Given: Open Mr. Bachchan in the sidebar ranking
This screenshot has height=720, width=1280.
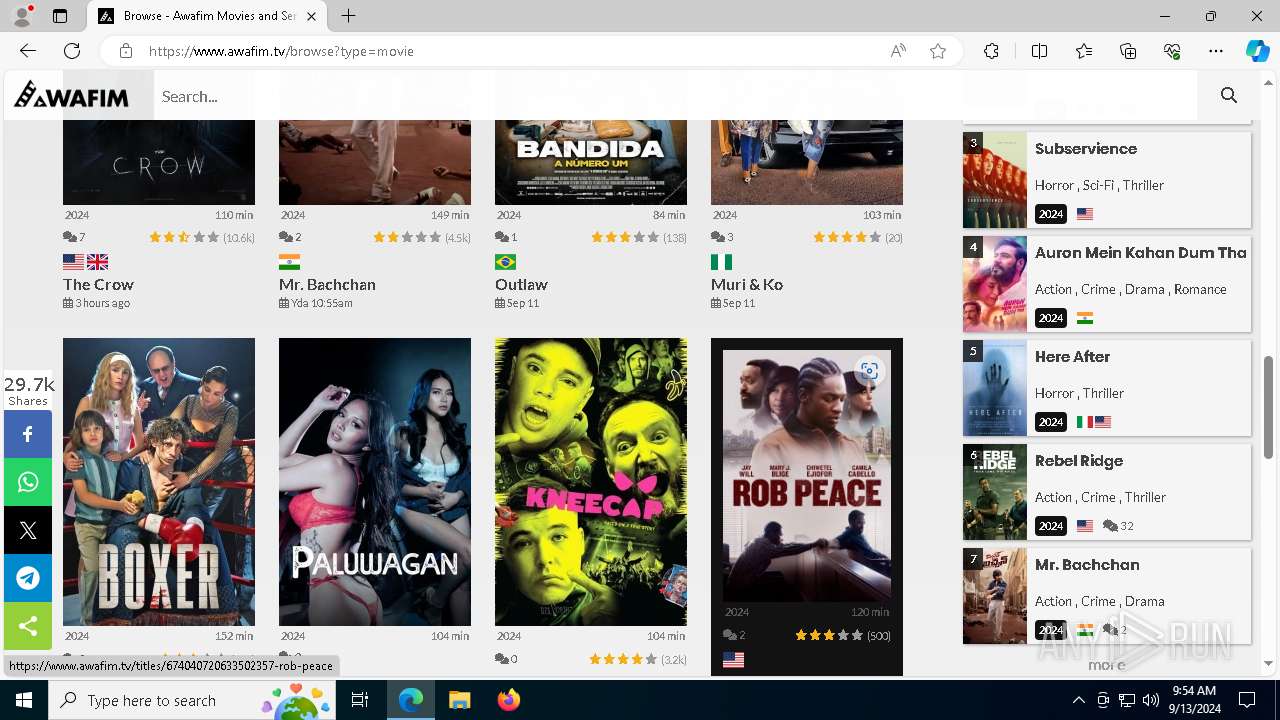Looking at the screenshot, I should 1087,565.
